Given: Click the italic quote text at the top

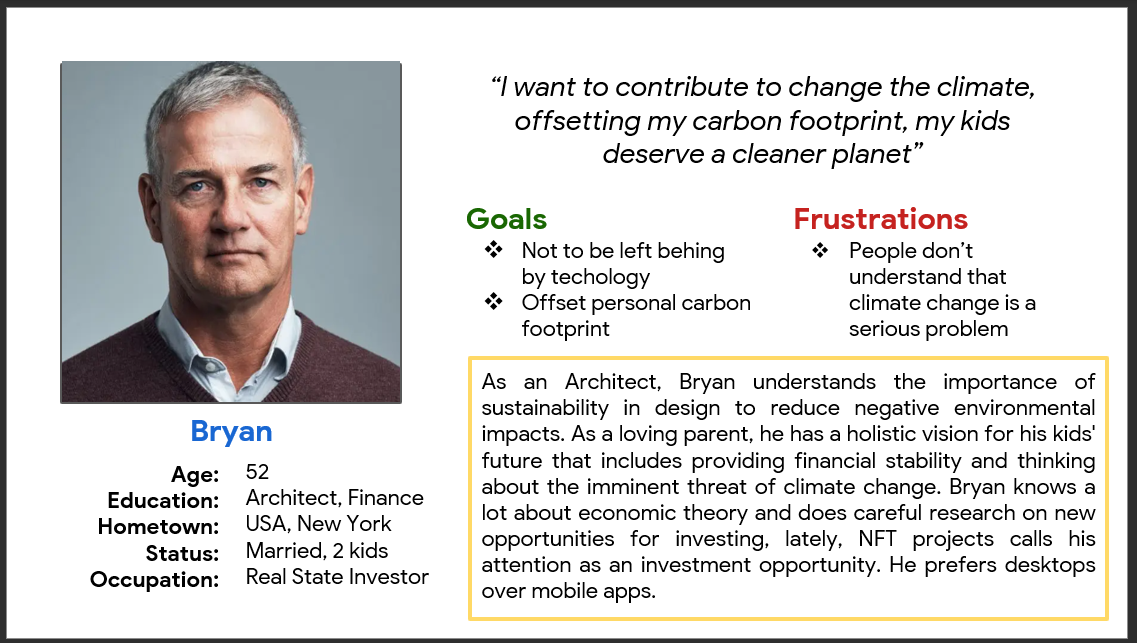Looking at the screenshot, I should 762,121.
